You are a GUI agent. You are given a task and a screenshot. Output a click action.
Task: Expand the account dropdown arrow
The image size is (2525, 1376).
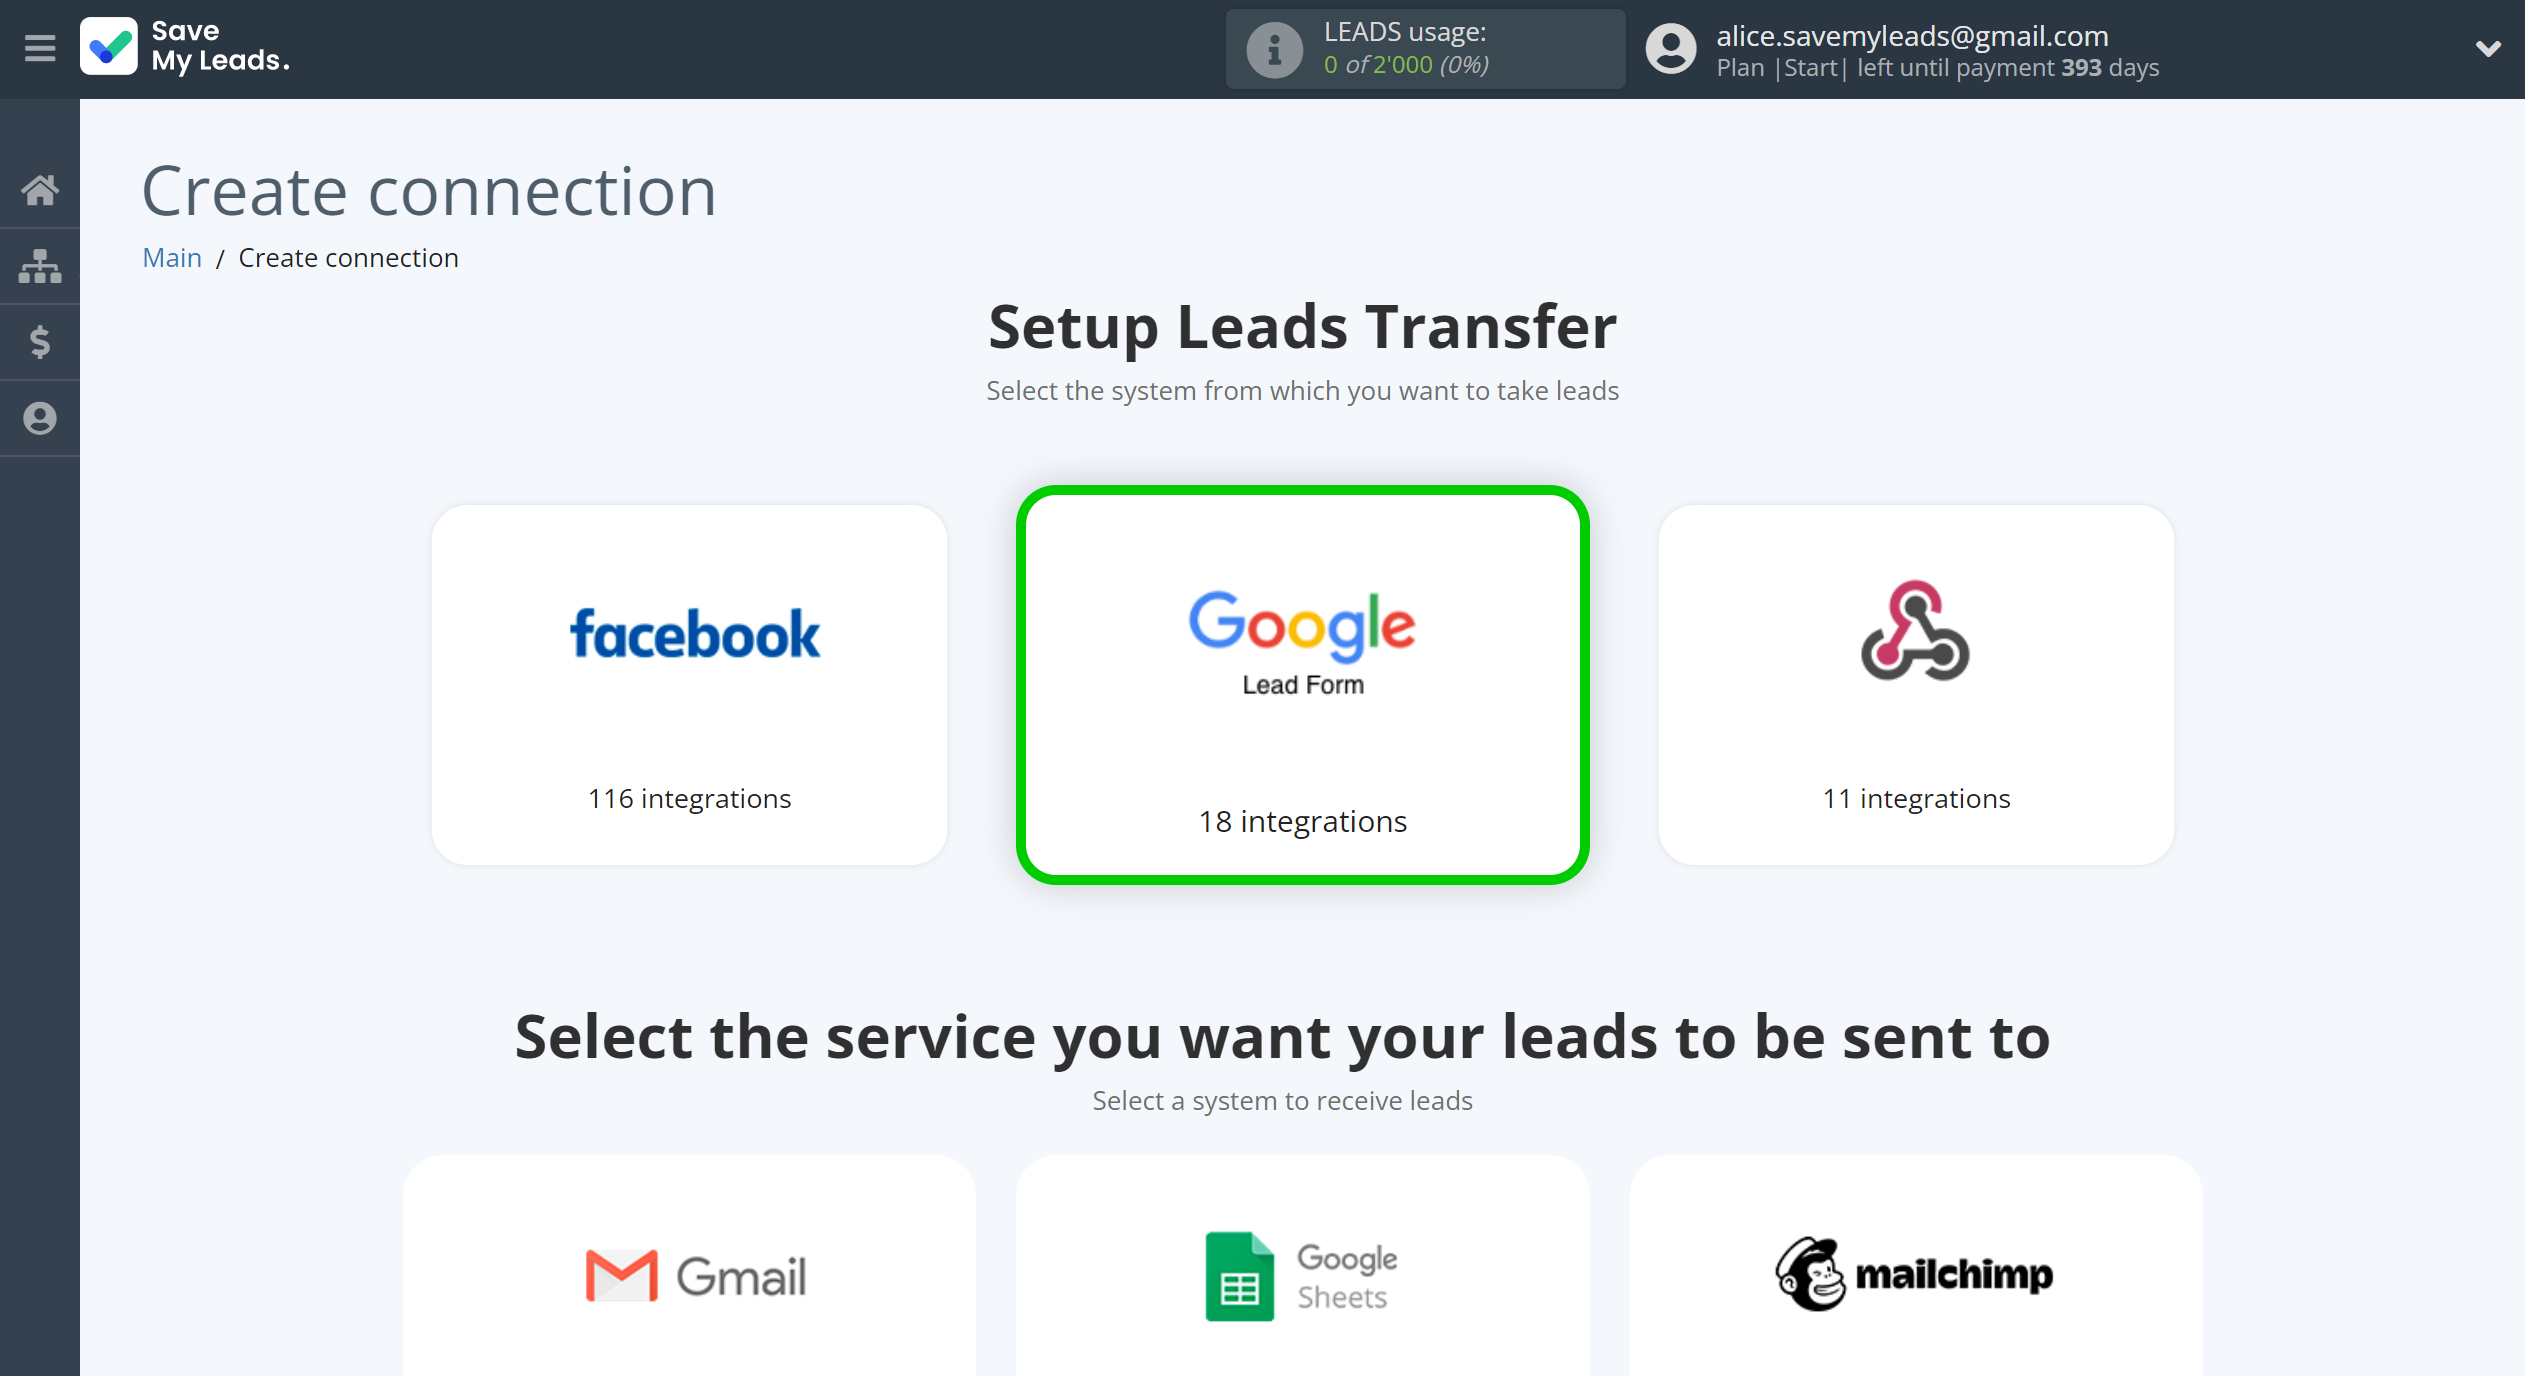tap(2488, 49)
